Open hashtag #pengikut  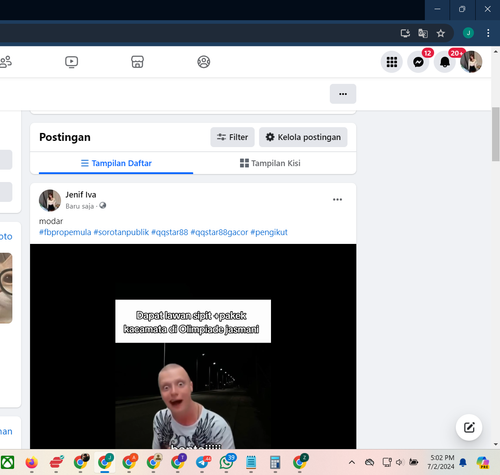click(269, 232)
